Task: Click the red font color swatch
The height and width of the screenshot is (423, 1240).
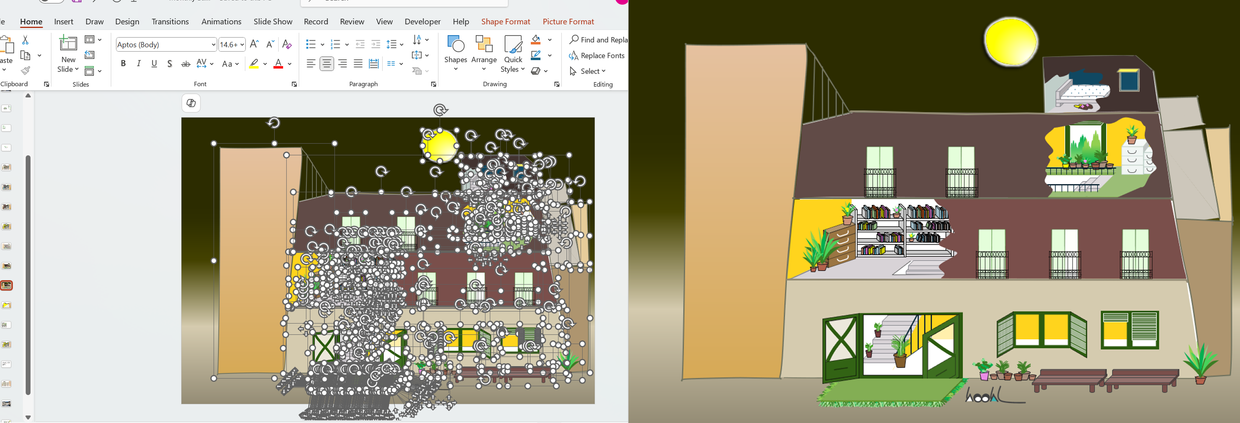Action: click(278, 64)
